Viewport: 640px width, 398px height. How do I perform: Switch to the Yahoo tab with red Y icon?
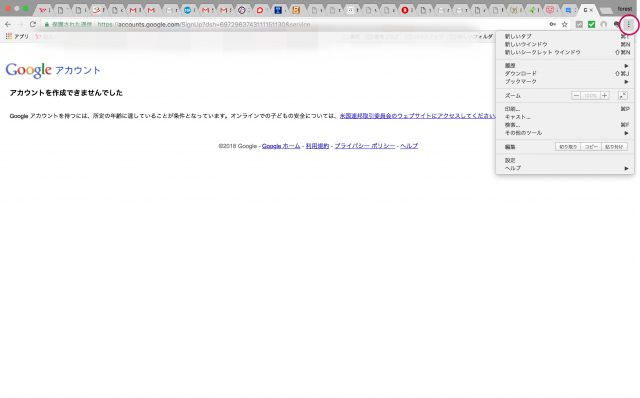[x=42, y=10]
